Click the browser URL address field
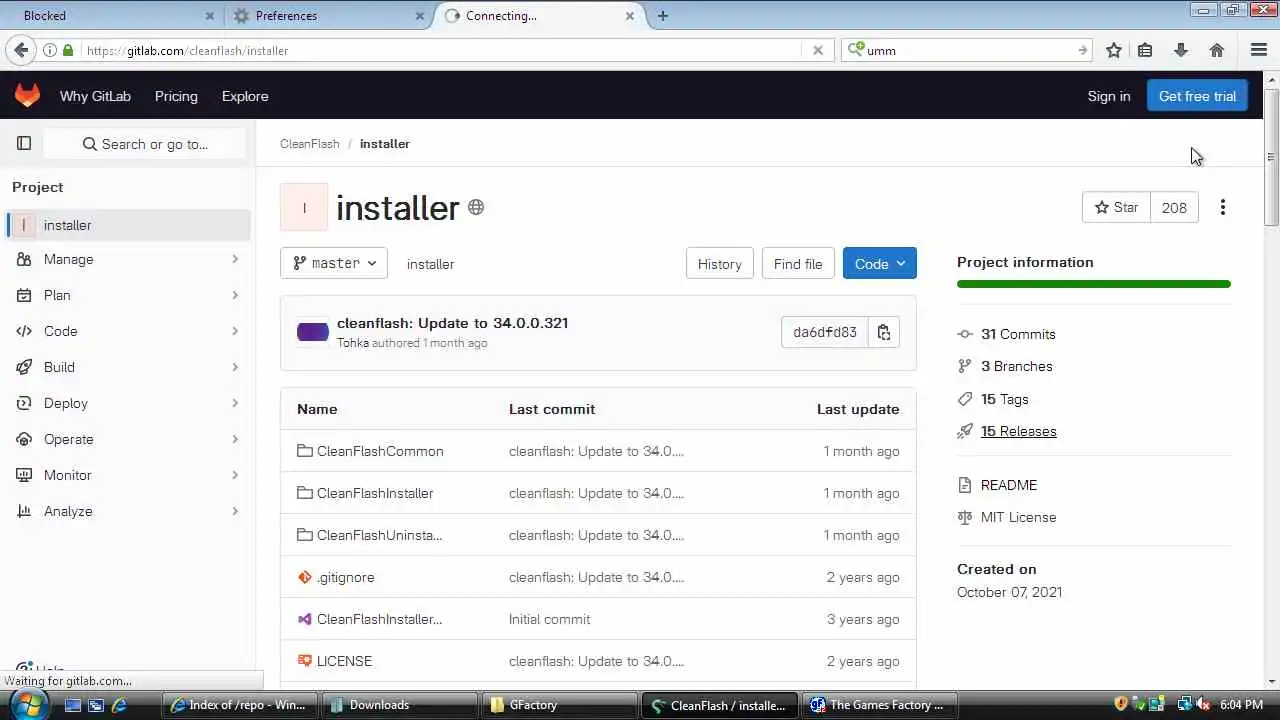 pos(440,50)
